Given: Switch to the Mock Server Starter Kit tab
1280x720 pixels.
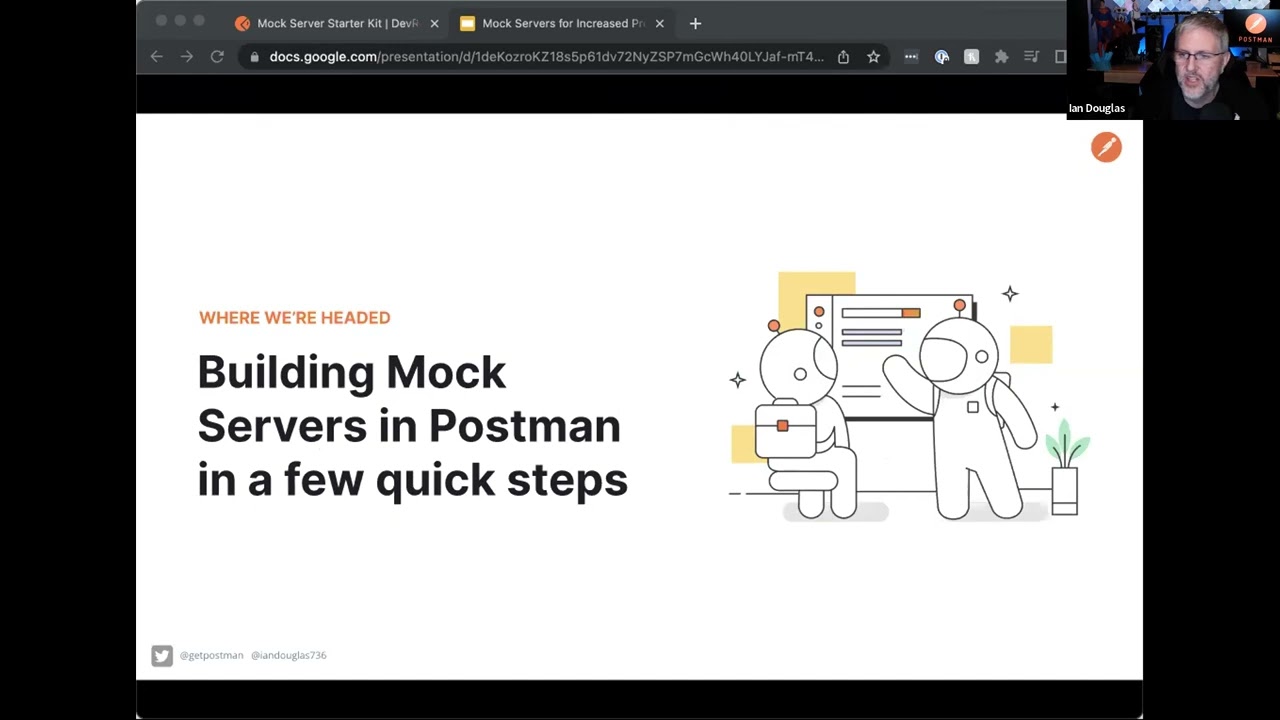Looking at the screenshot, I should pos(338,23).
